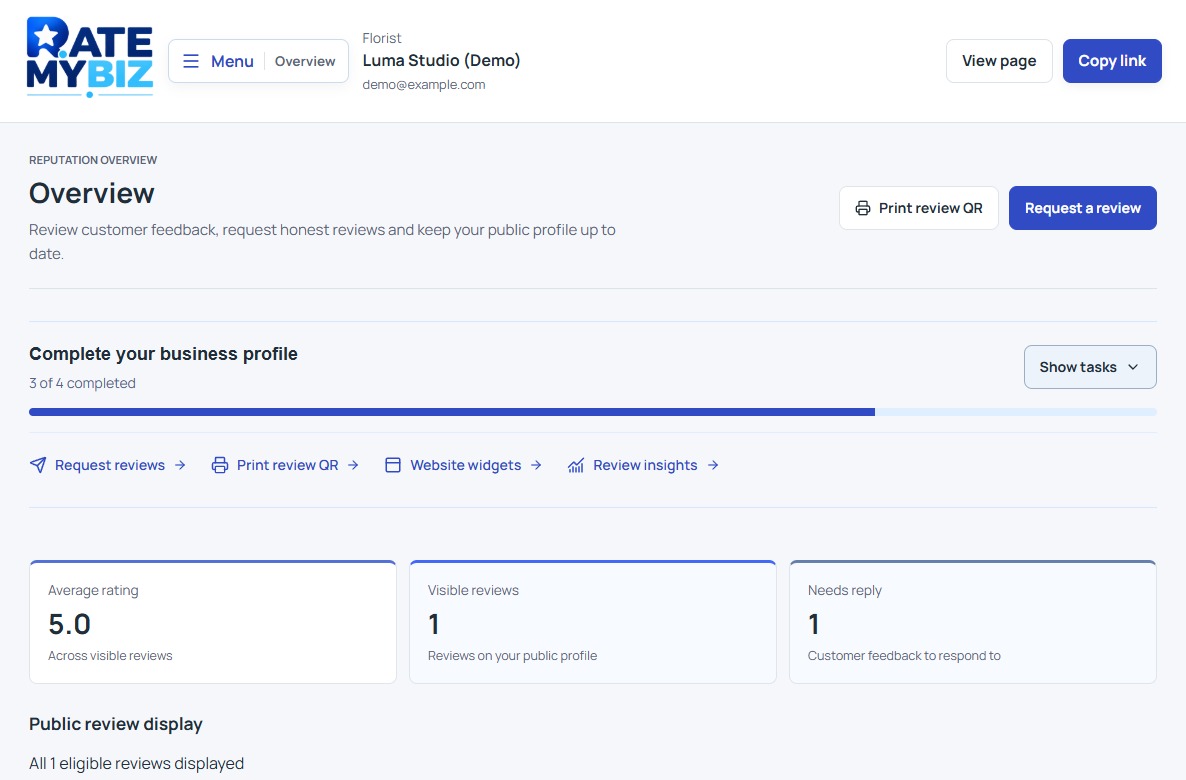Click 'REPUTATION OVERVIEW' label
Viewport: 1186px width, 780px height.
tap(93, 160)
